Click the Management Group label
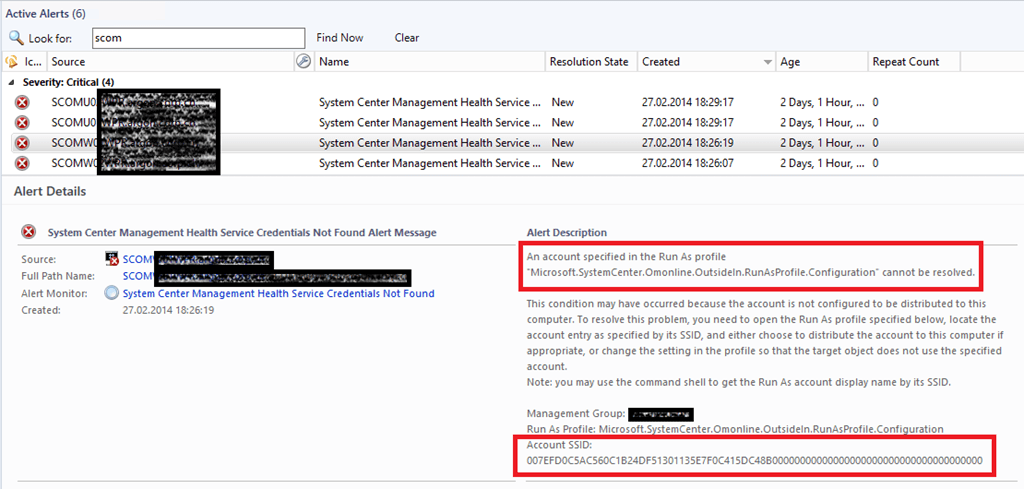 pos(575,413)
